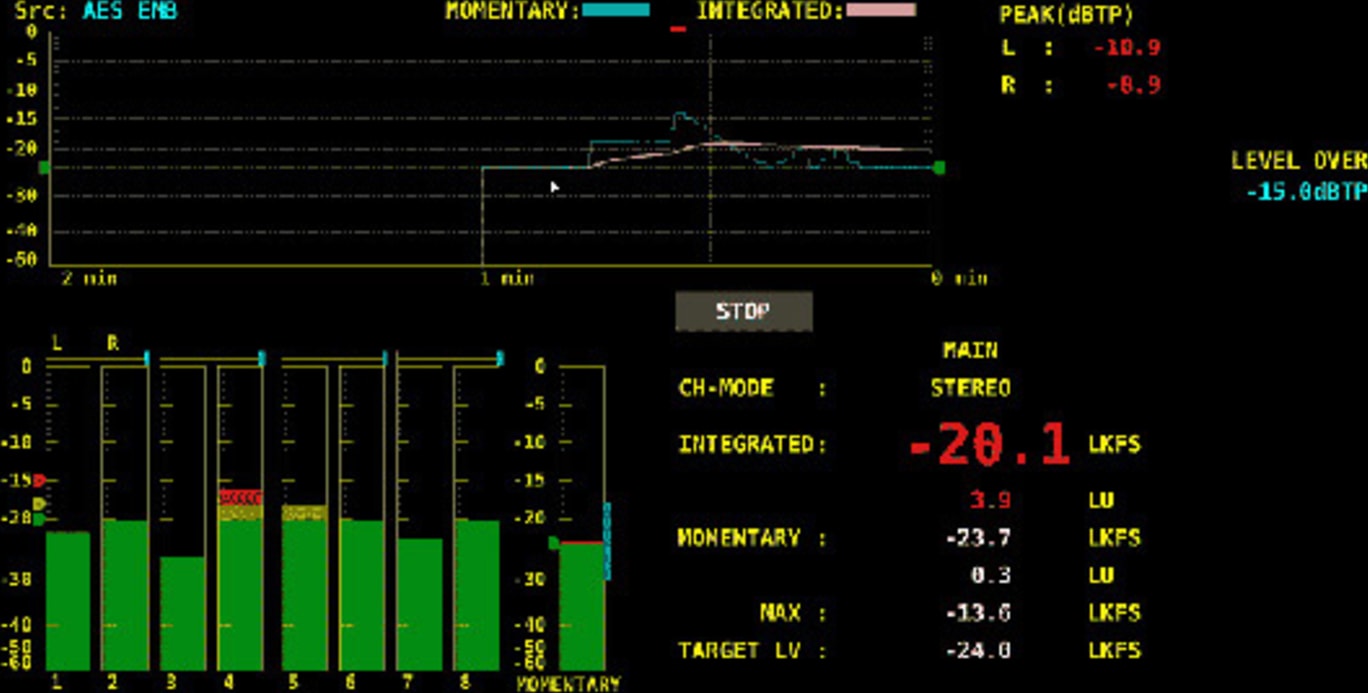Click the large red -20.1 integrated value
The width and height of the screenshot is (1368, 693).
pos(990,444)
